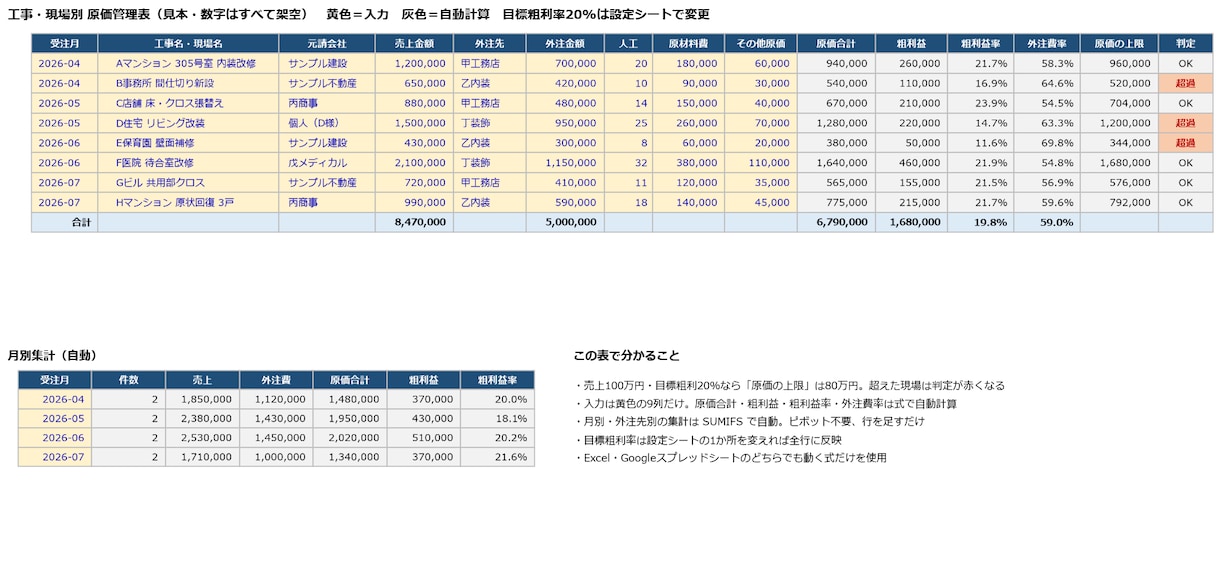Click the 外注金額 column header
This screenshot has width=1220, height=567.
[x=565, y=44]
